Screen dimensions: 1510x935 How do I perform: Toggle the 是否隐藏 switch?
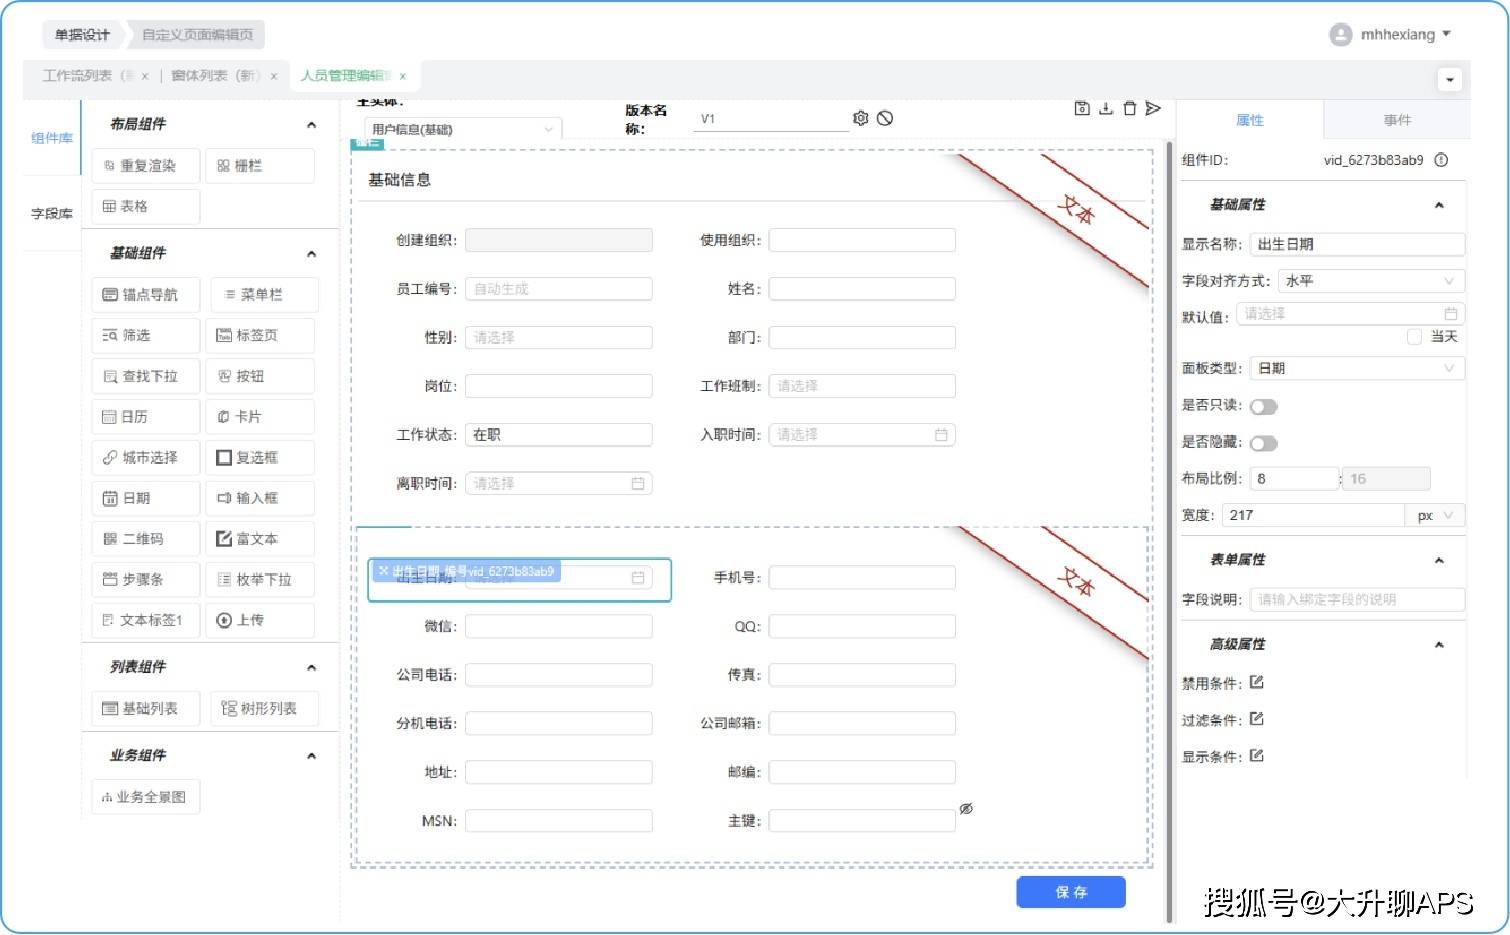pyautogui.click(x=1264, y=443)
